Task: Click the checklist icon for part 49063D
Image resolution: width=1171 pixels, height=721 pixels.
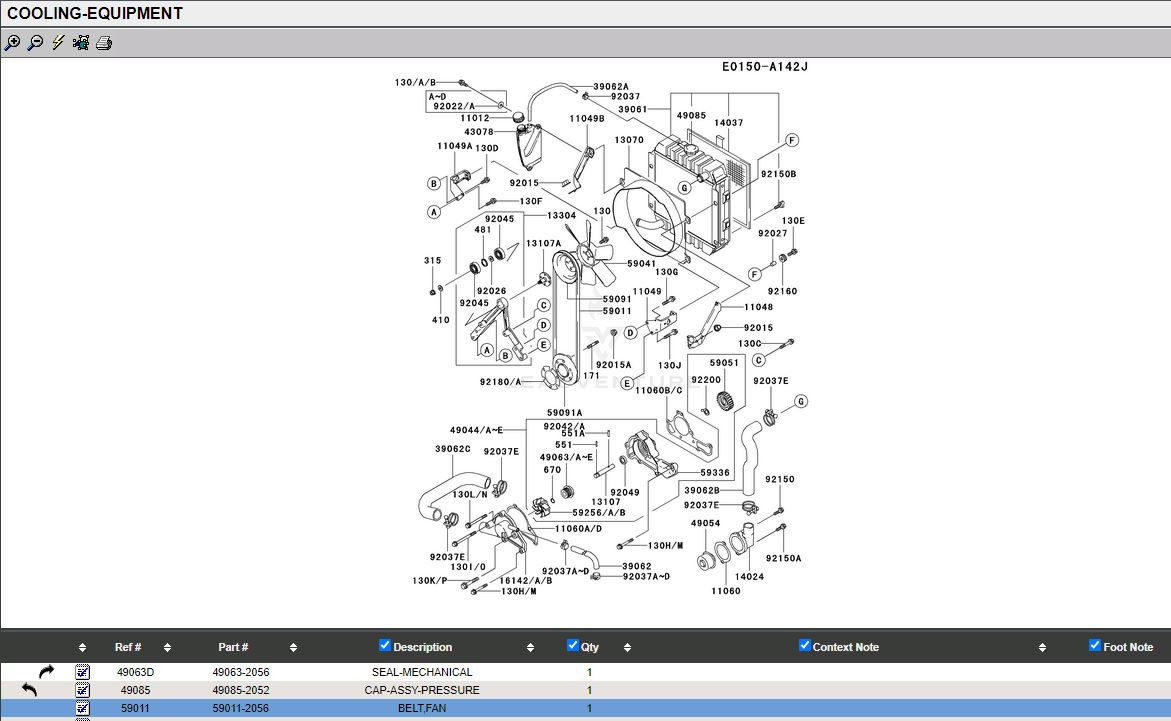Action: click(x=83, y=672)
